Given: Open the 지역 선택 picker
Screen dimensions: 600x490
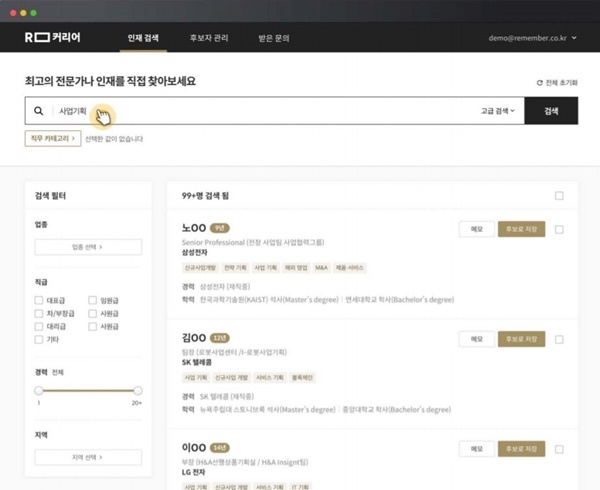Looking at the screenshot, I should point(88,457).
